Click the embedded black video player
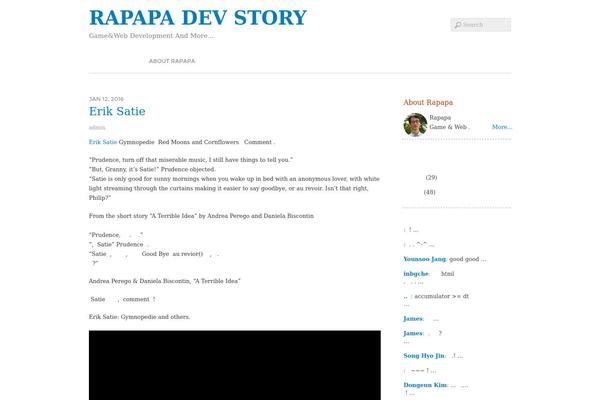The height and width of the screenshot is (400, 600). [x=235, y=365]
